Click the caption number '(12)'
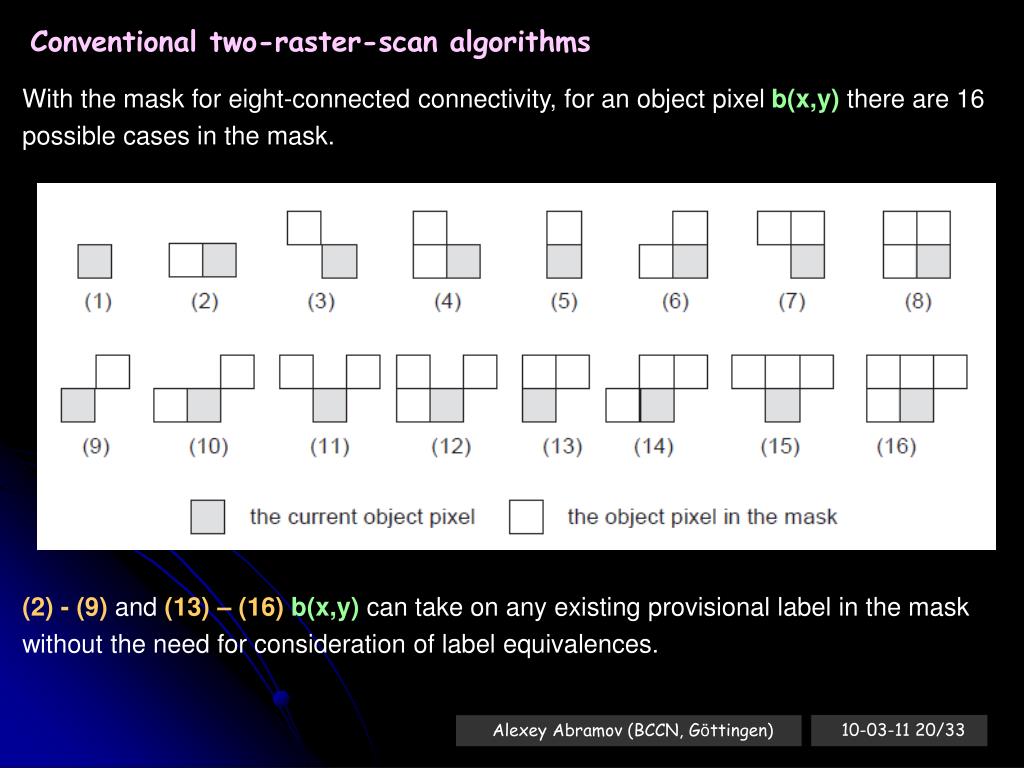Screen dimensions: 1024x768 (x=451, y=447)
